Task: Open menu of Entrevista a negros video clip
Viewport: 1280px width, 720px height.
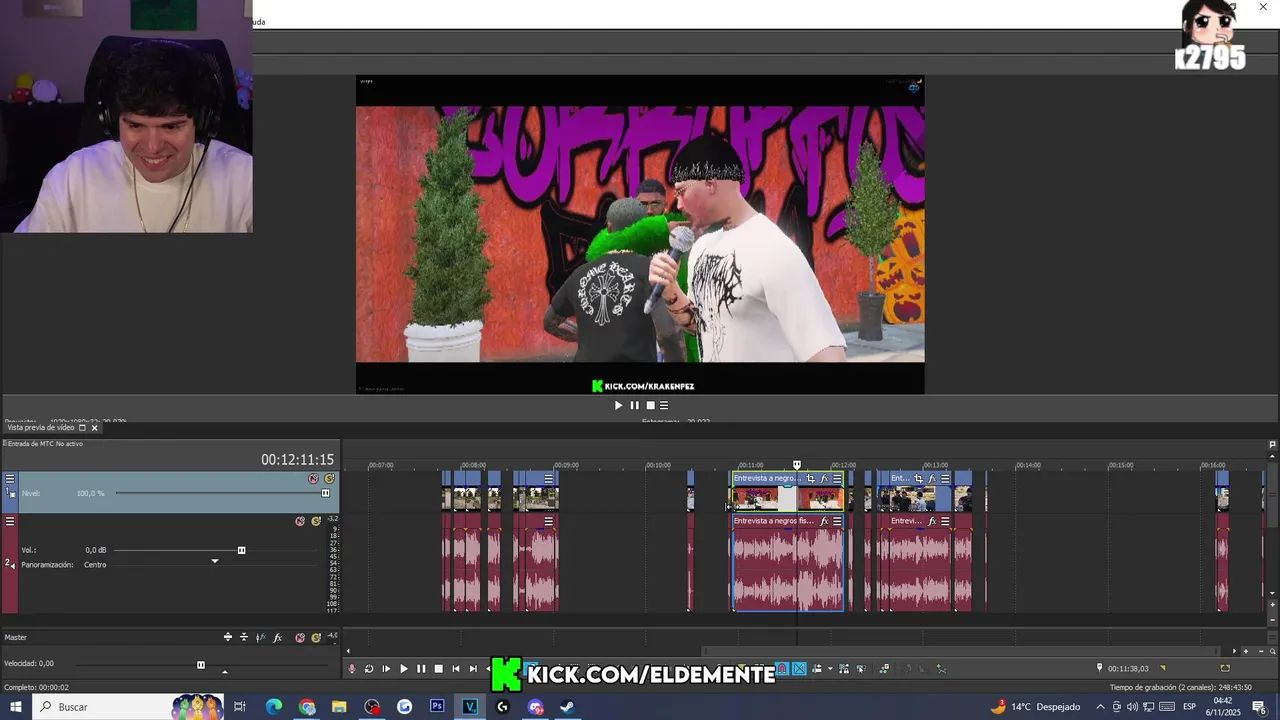Action: click(x=837, y=479)
